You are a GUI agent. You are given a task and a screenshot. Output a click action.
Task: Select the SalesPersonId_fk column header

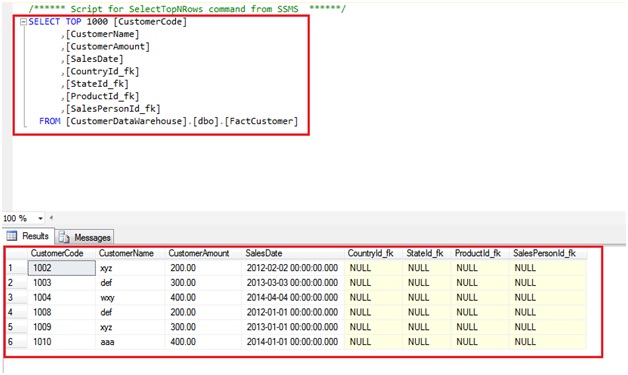[548, 253]
